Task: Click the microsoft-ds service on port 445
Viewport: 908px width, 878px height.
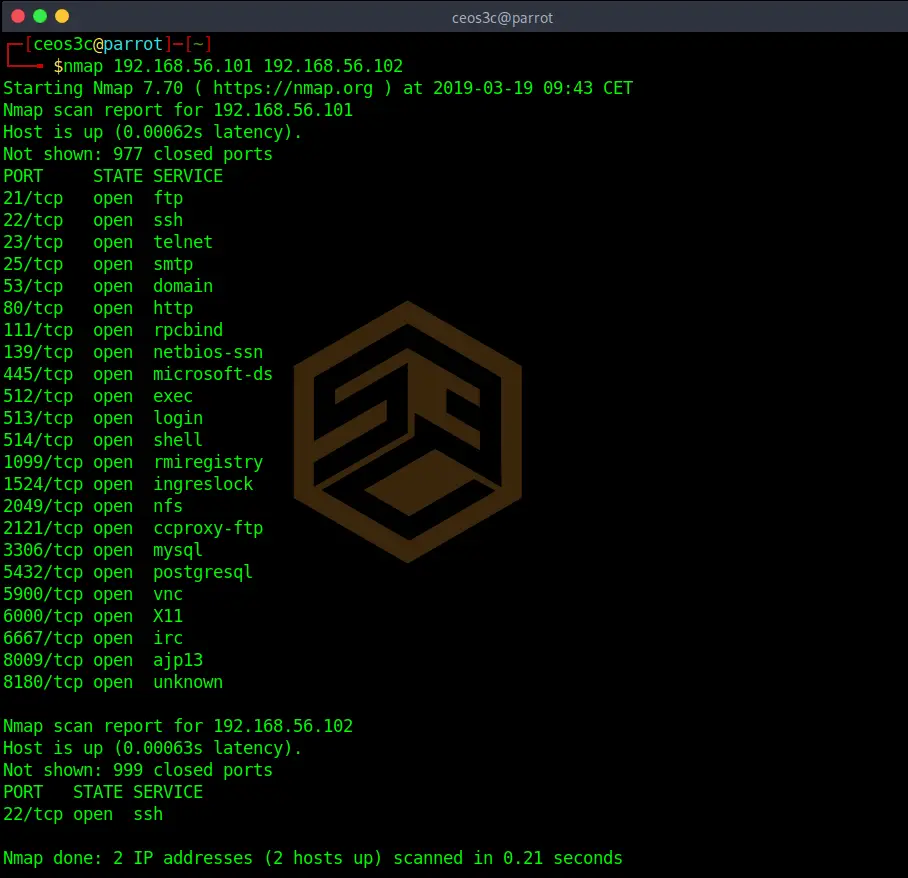Action: click(212, 374)
